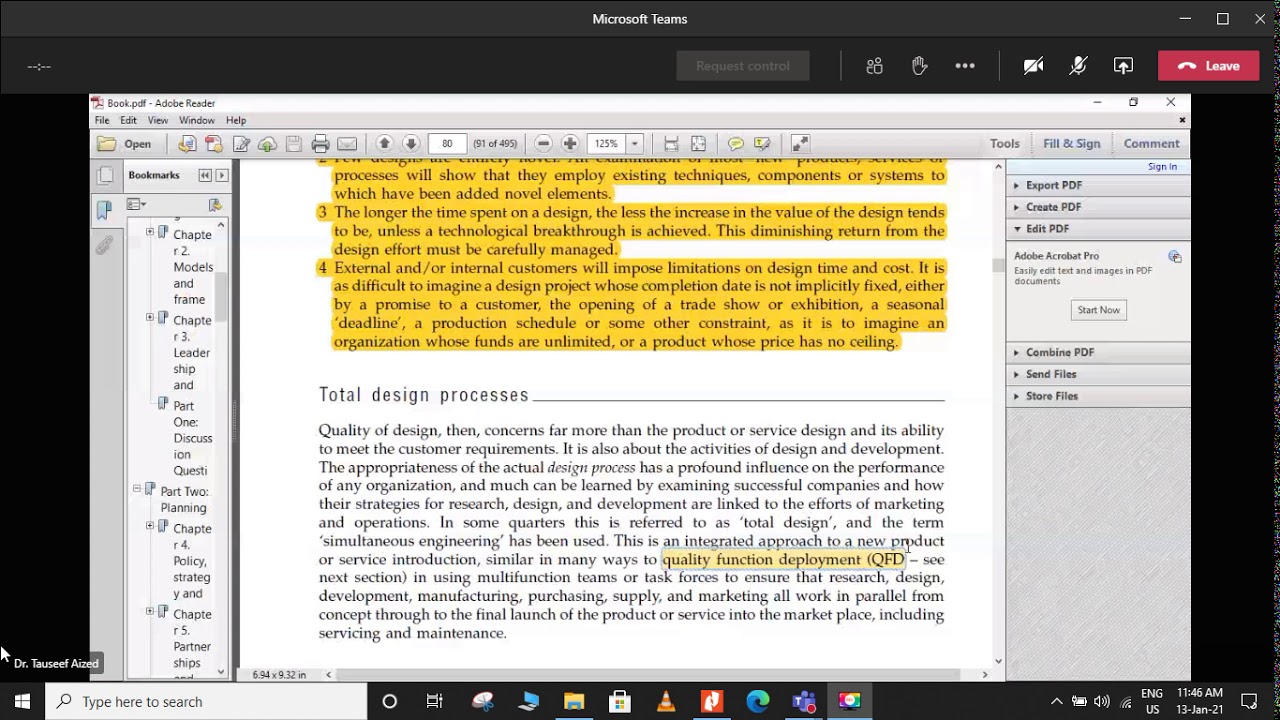Screen dimensions: 1280x720
Task: Collapse the Bookmarks navigation pane
Action: 204,175
